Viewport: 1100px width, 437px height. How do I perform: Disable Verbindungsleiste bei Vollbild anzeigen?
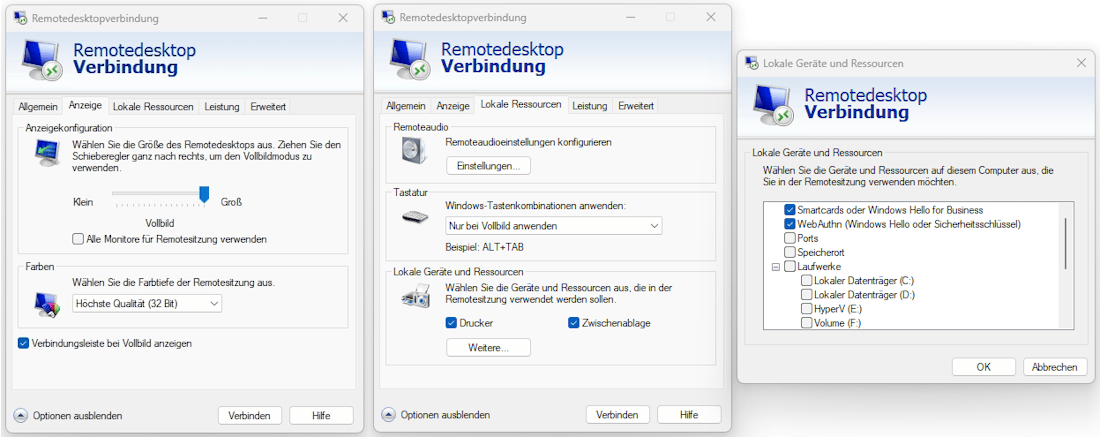point(24,343)
